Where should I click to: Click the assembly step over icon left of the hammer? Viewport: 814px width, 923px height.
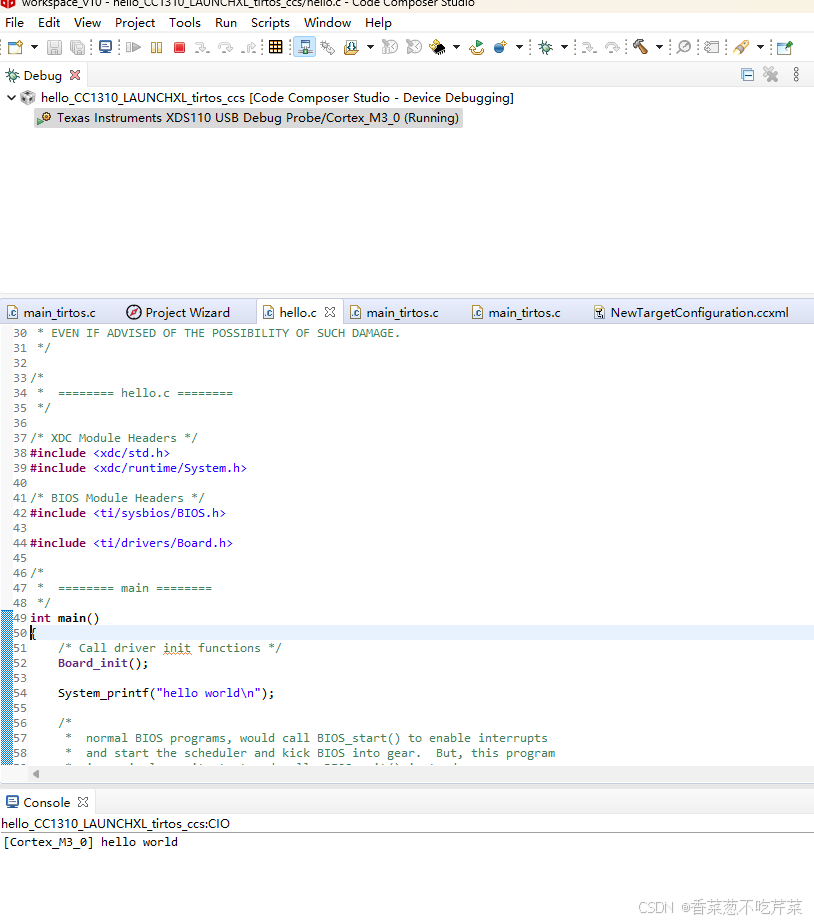(x=612, y=47)
